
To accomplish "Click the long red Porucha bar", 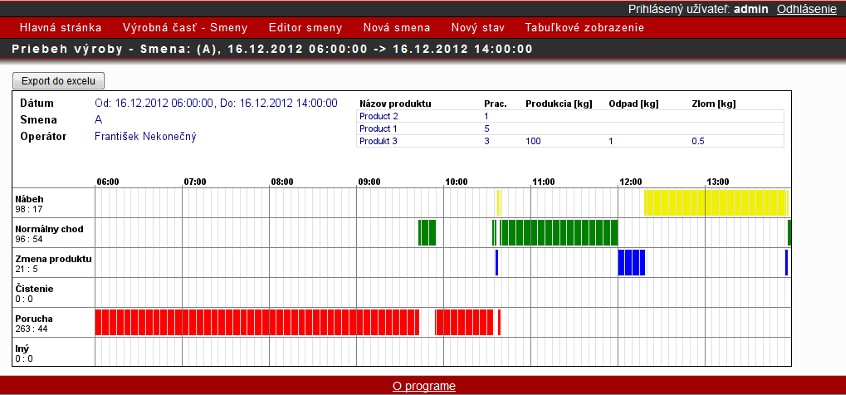I will tap(257, 322).
